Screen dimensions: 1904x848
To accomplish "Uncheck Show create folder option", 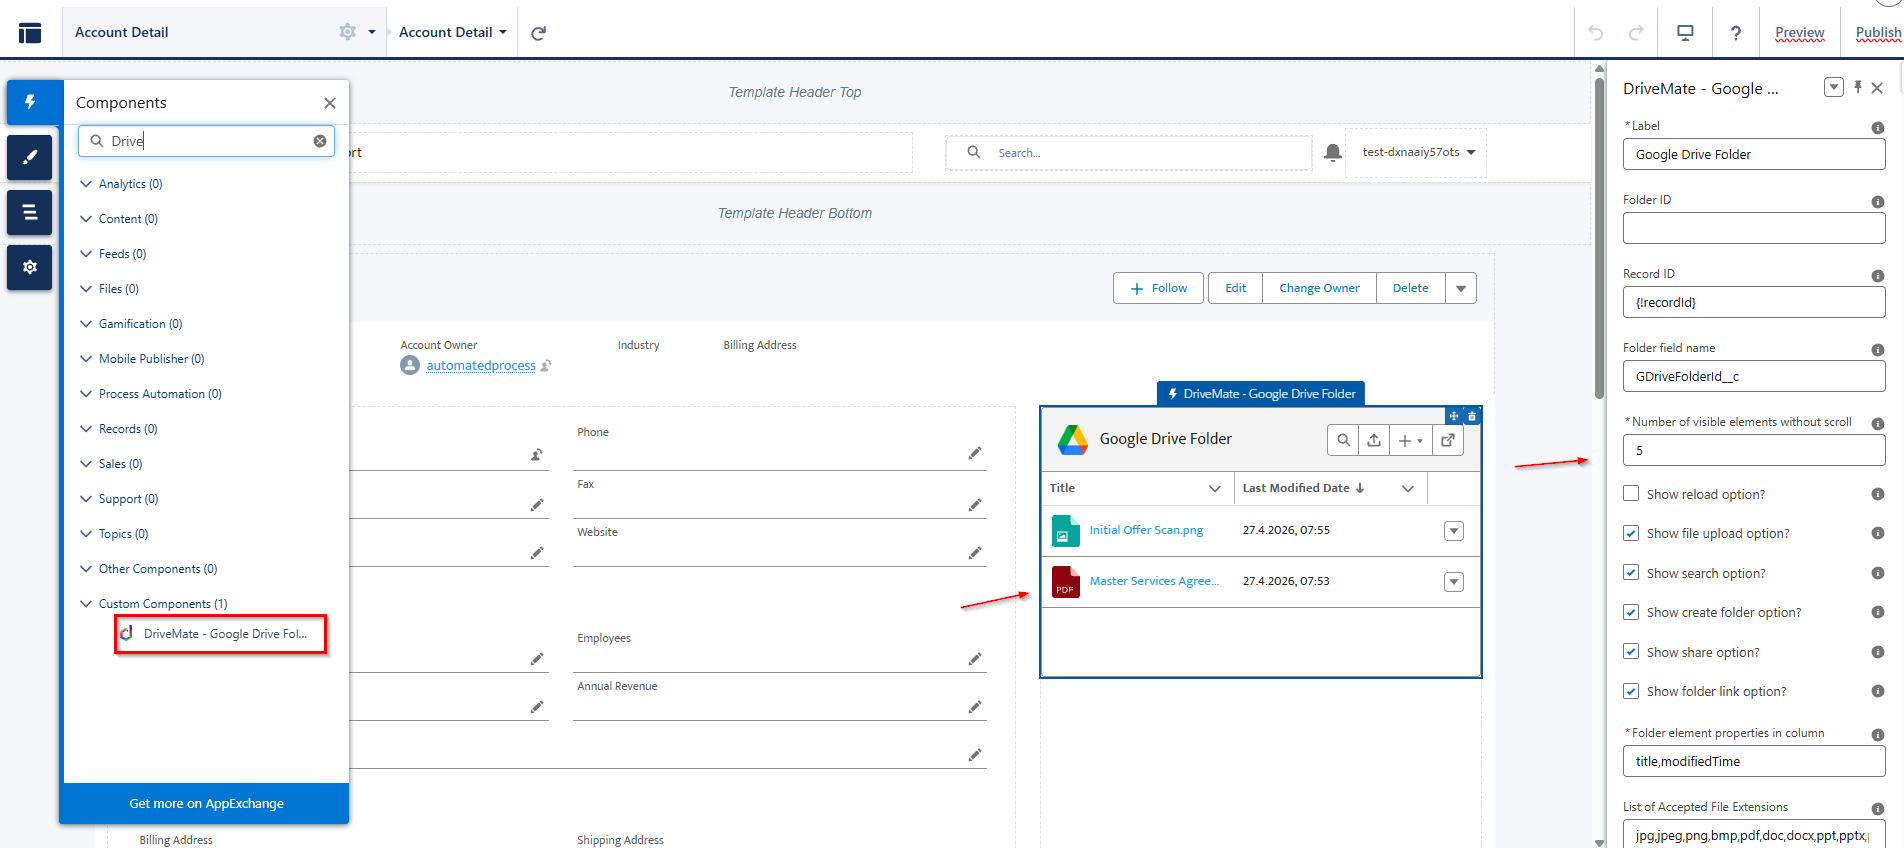I will tap(1631, 612).
